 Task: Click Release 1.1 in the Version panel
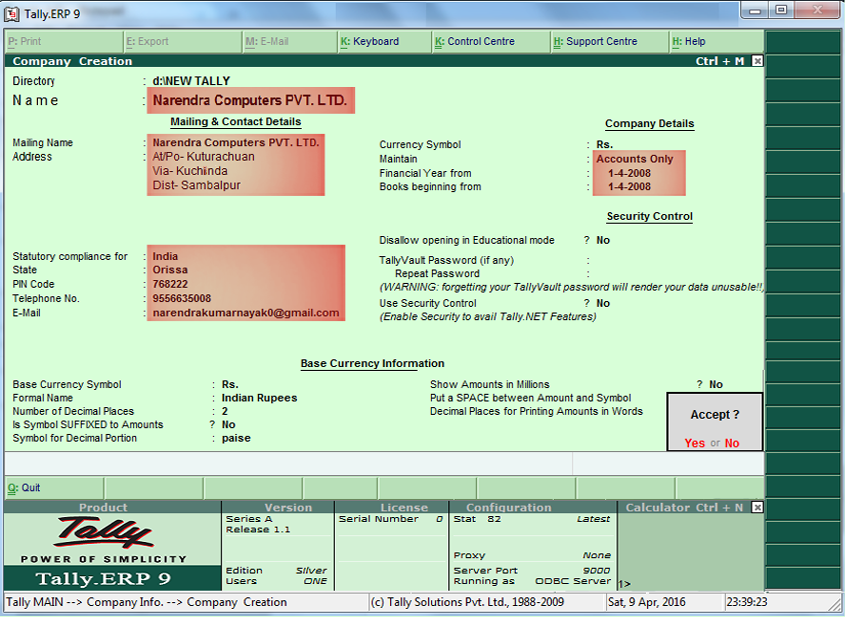tap(258, 530)
